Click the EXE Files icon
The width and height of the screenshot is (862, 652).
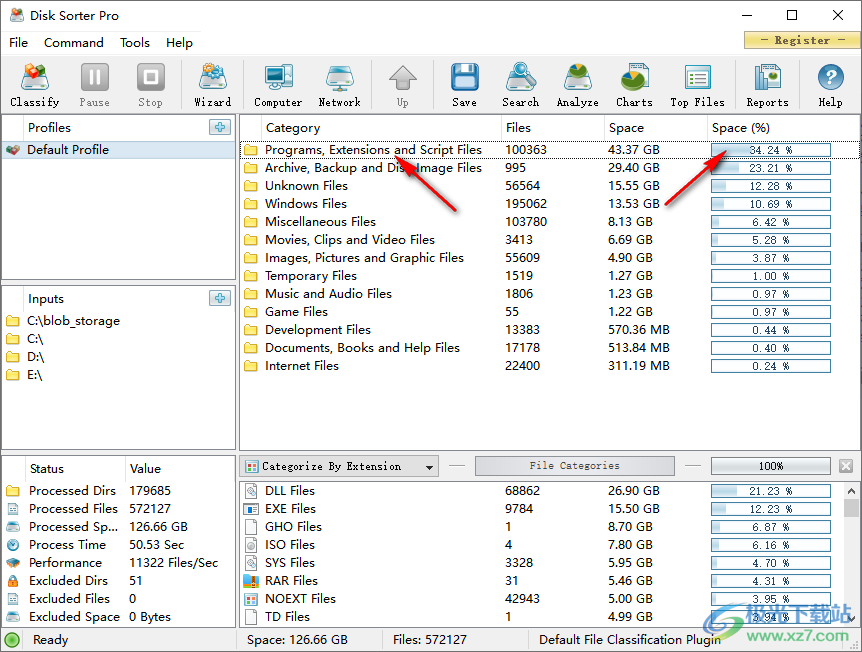click(x=251, y=509)
